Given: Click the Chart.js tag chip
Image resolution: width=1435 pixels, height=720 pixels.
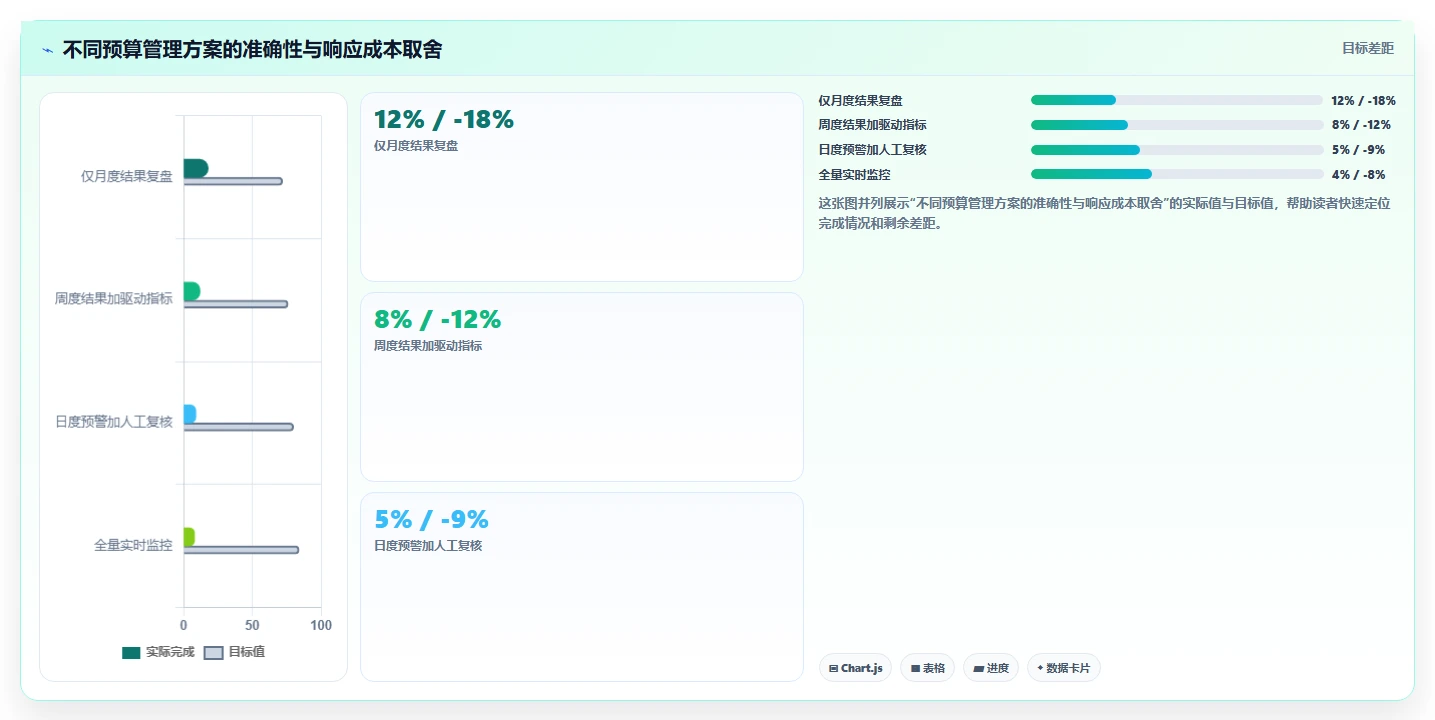Looking at the screenshot, I should [x=855, y=668].
